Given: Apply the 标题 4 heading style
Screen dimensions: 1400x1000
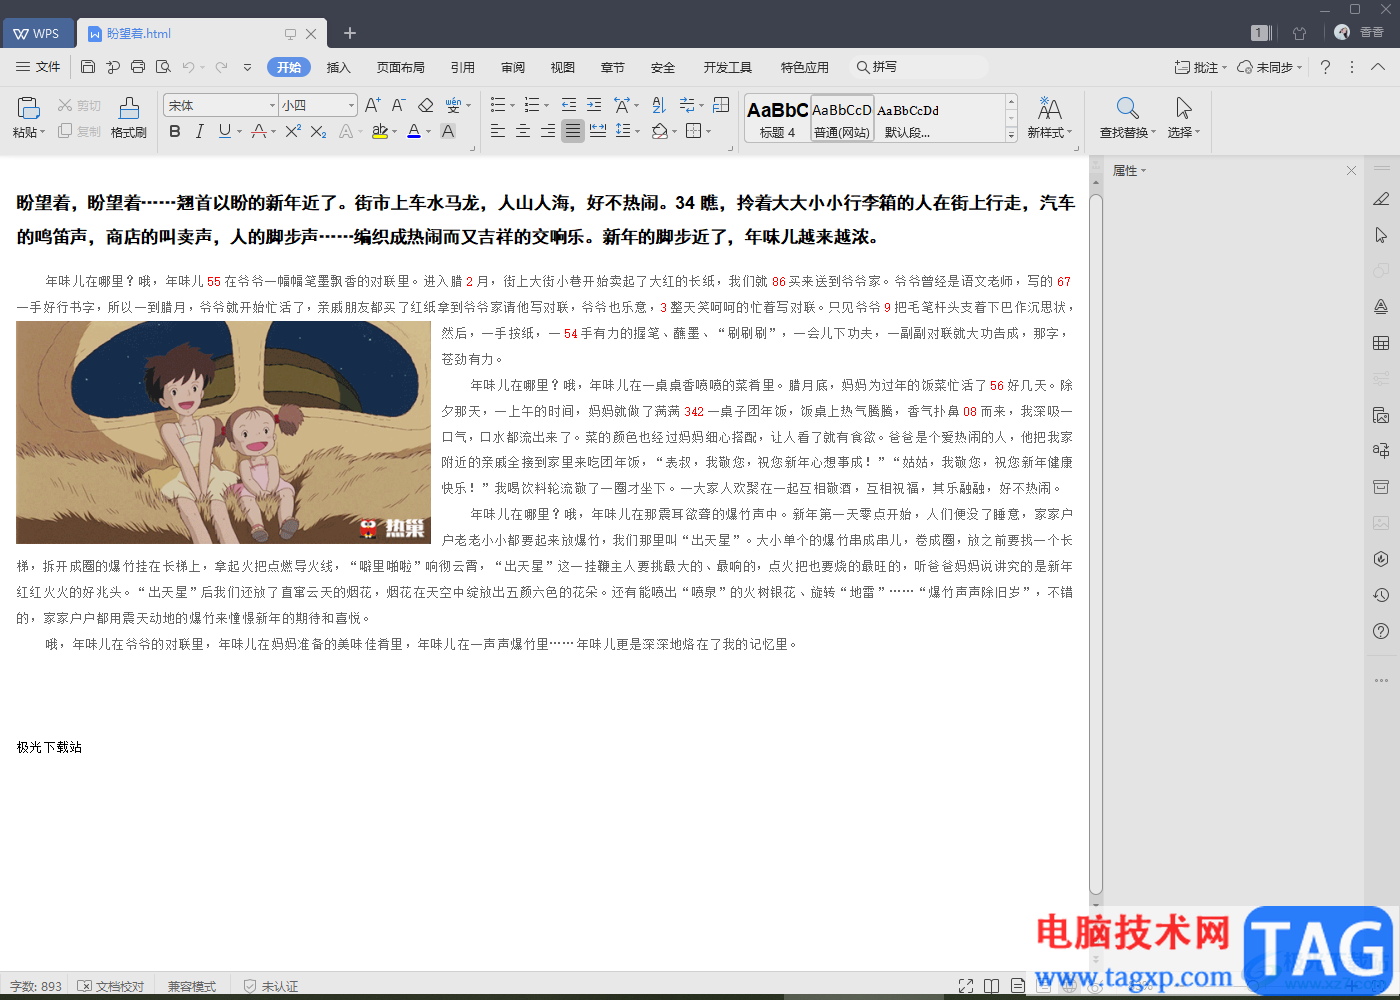Looking at the screenshot, I should [x=777, y=119].
